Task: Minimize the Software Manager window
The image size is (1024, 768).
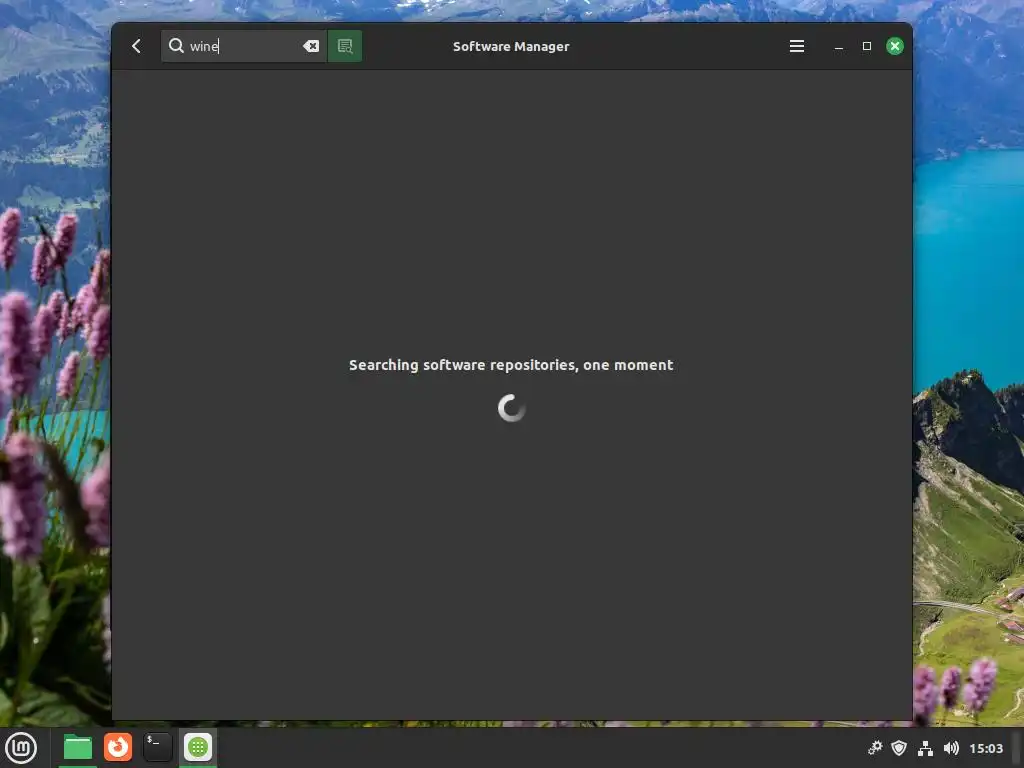Action: 839,46
